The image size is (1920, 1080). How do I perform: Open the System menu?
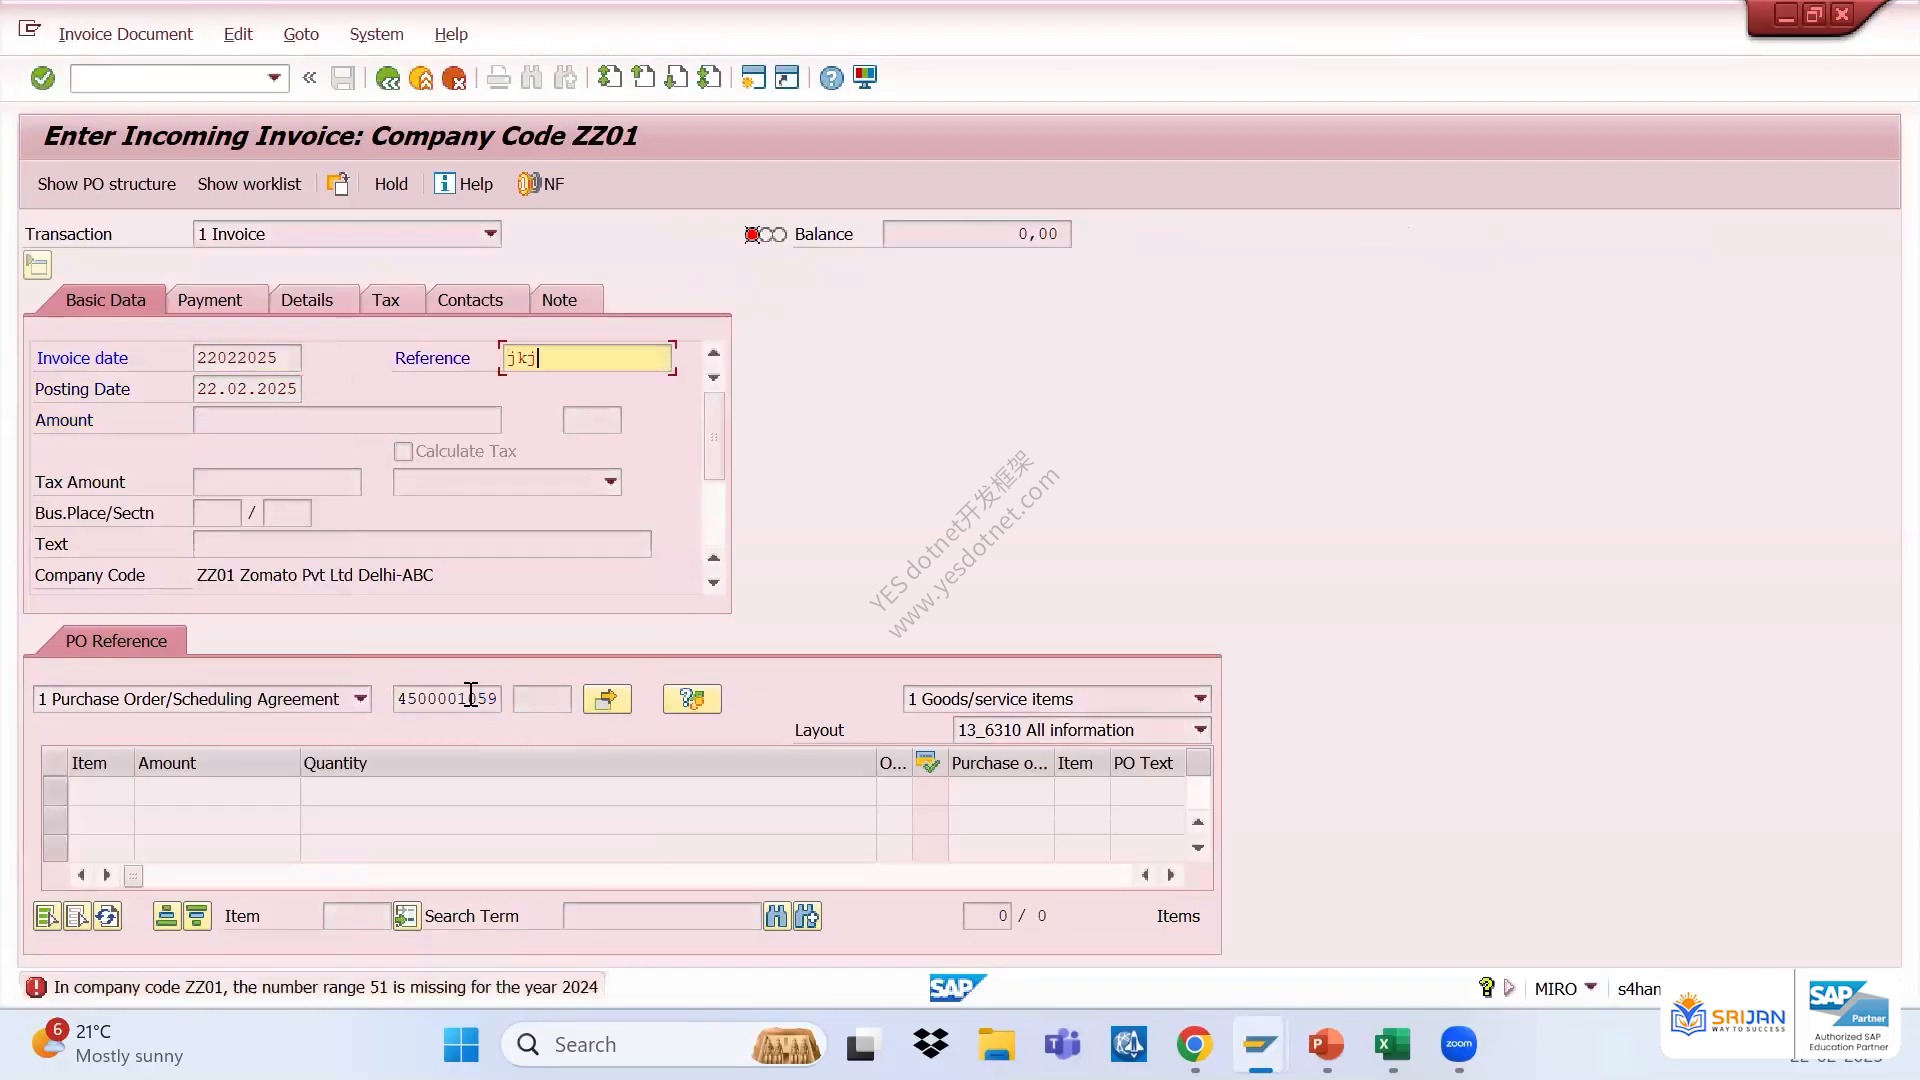(376, 34)
